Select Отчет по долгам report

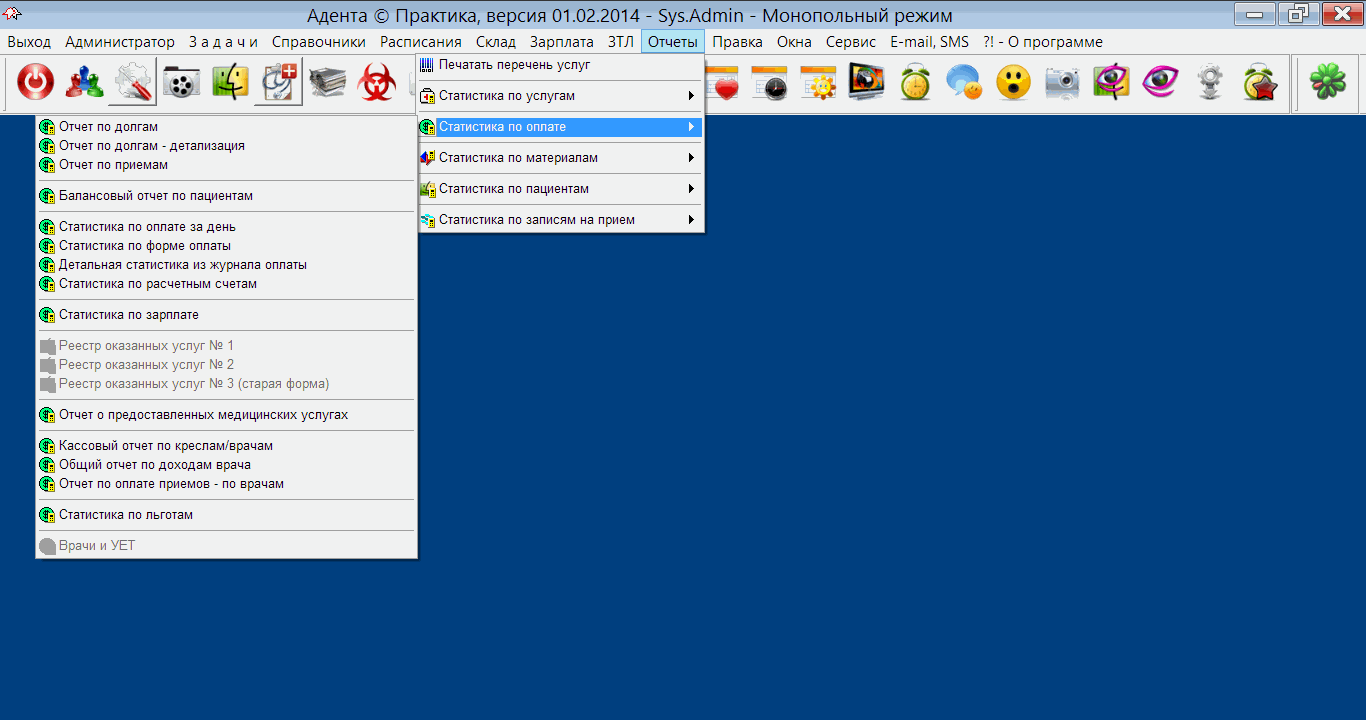click(x=108, y=127)
